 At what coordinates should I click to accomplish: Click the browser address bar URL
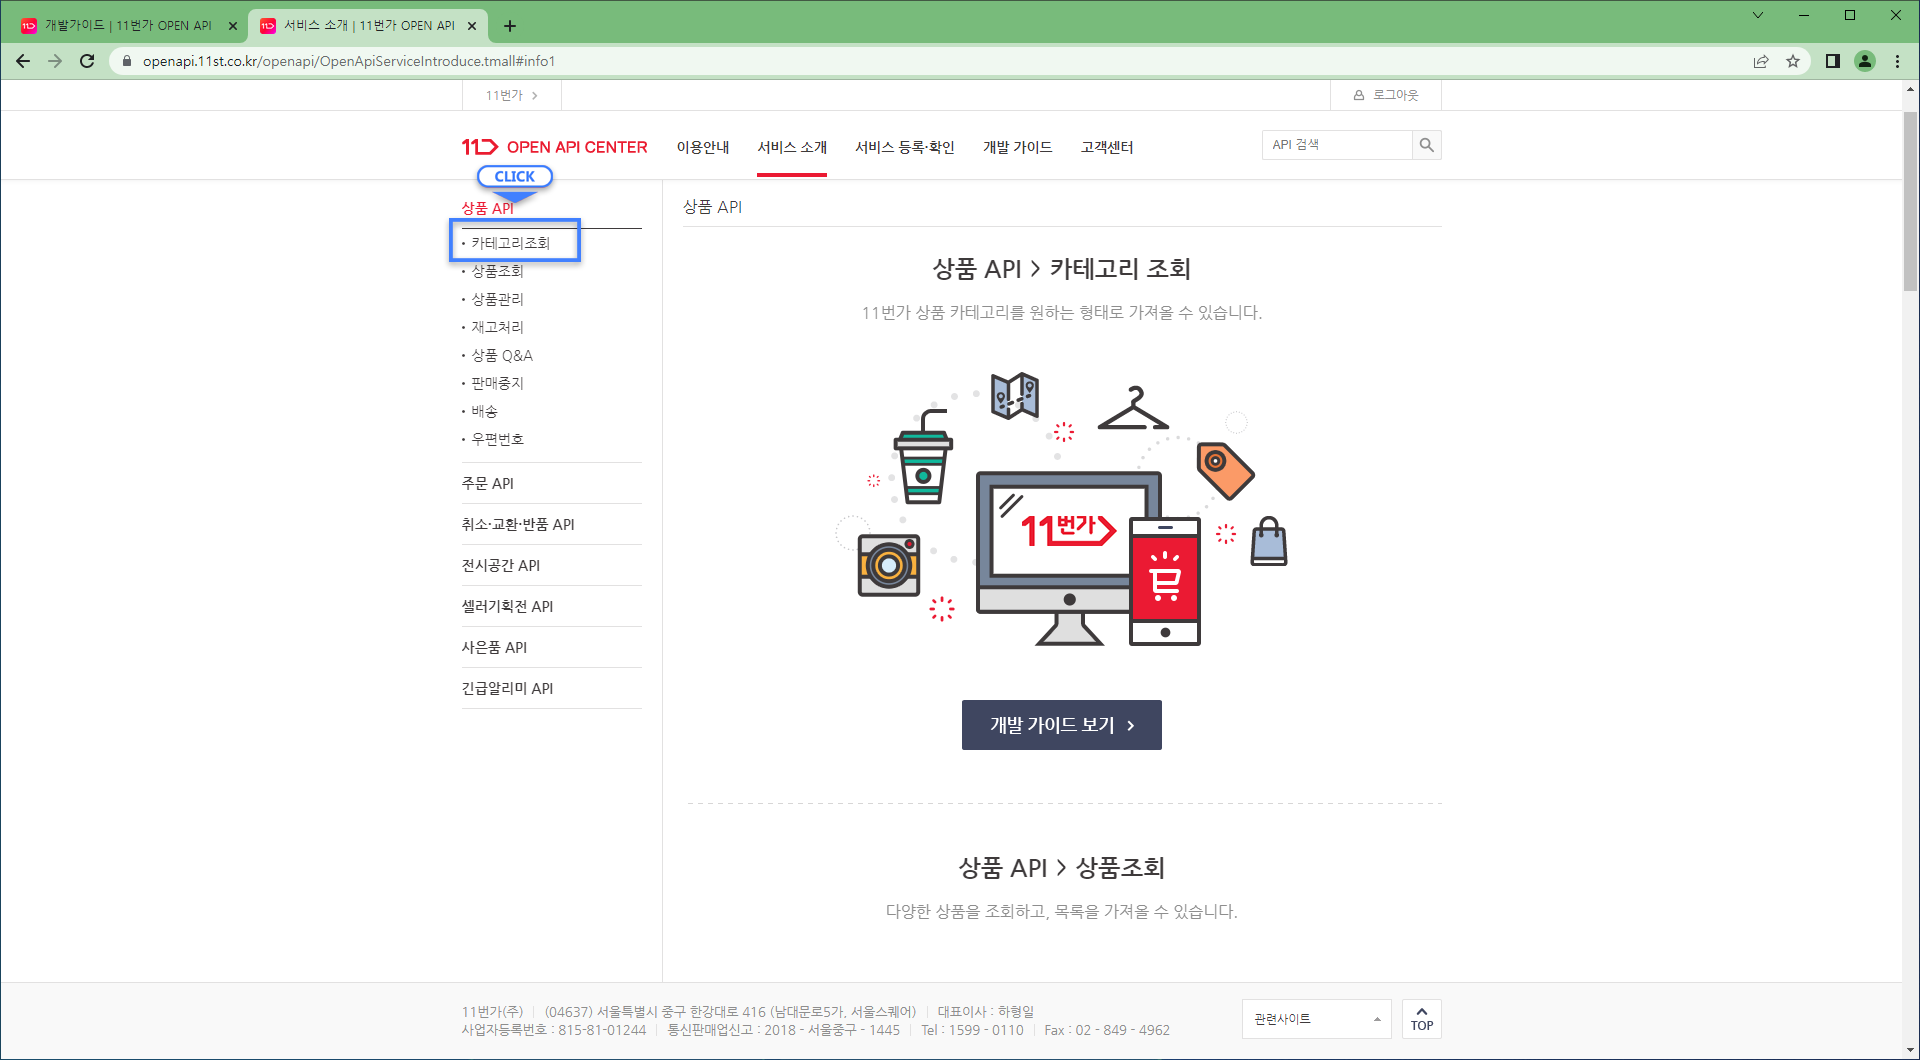349,61
